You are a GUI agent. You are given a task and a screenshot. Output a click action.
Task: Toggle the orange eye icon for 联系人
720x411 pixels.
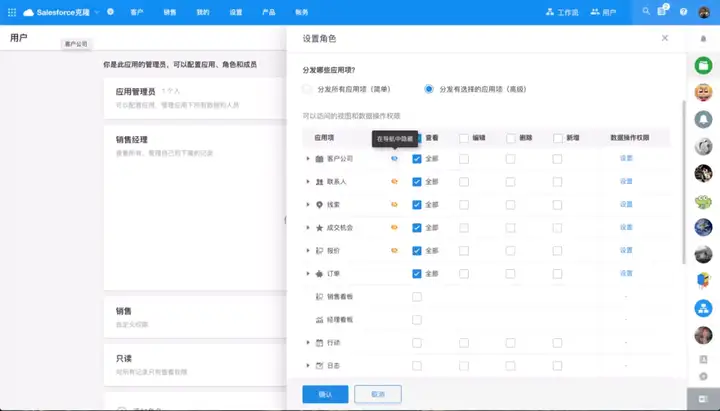394,181
